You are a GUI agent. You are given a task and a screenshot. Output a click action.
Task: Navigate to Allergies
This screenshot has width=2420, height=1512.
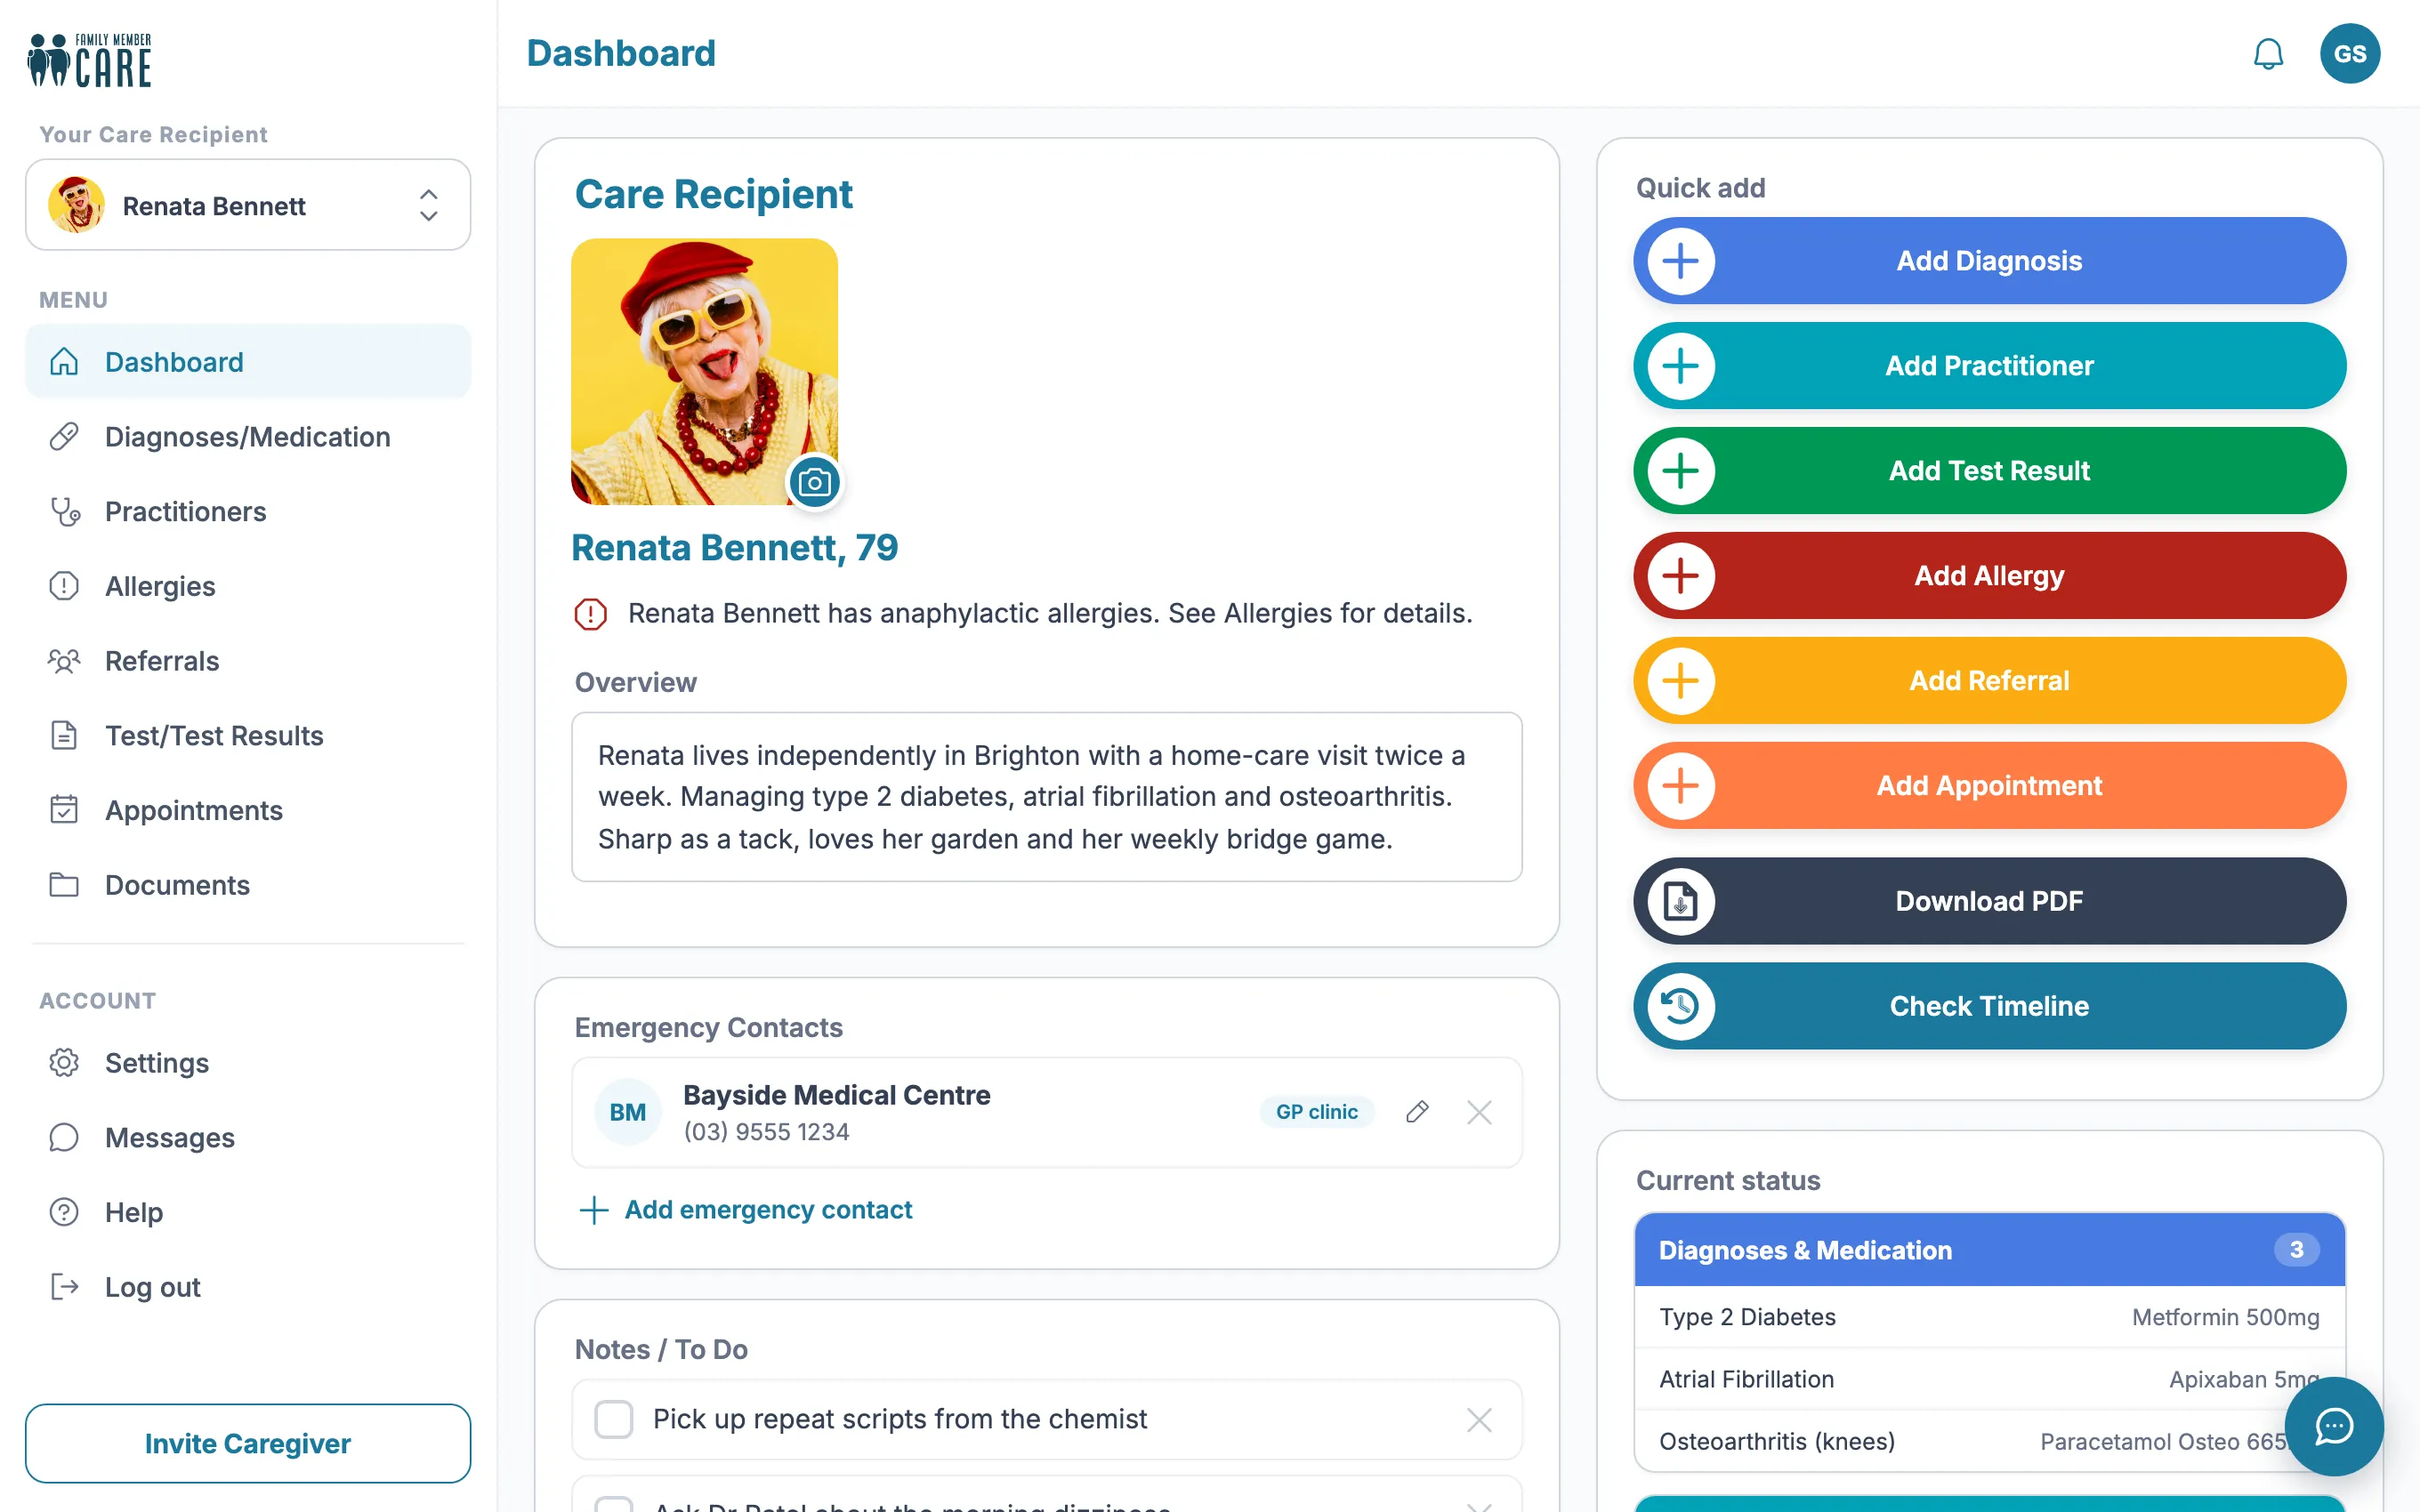point(248,586)
